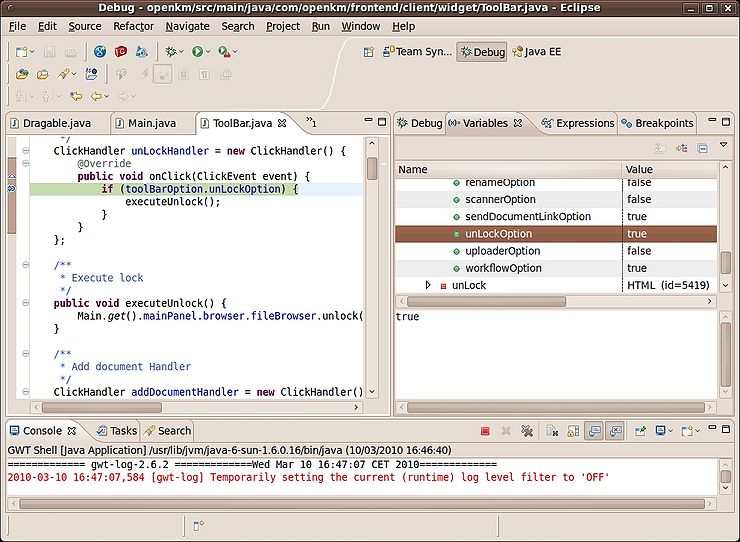Screen dimensions: 740x542
Task: Click the Back navigation arrow icon
Action: tap(96, 96)
